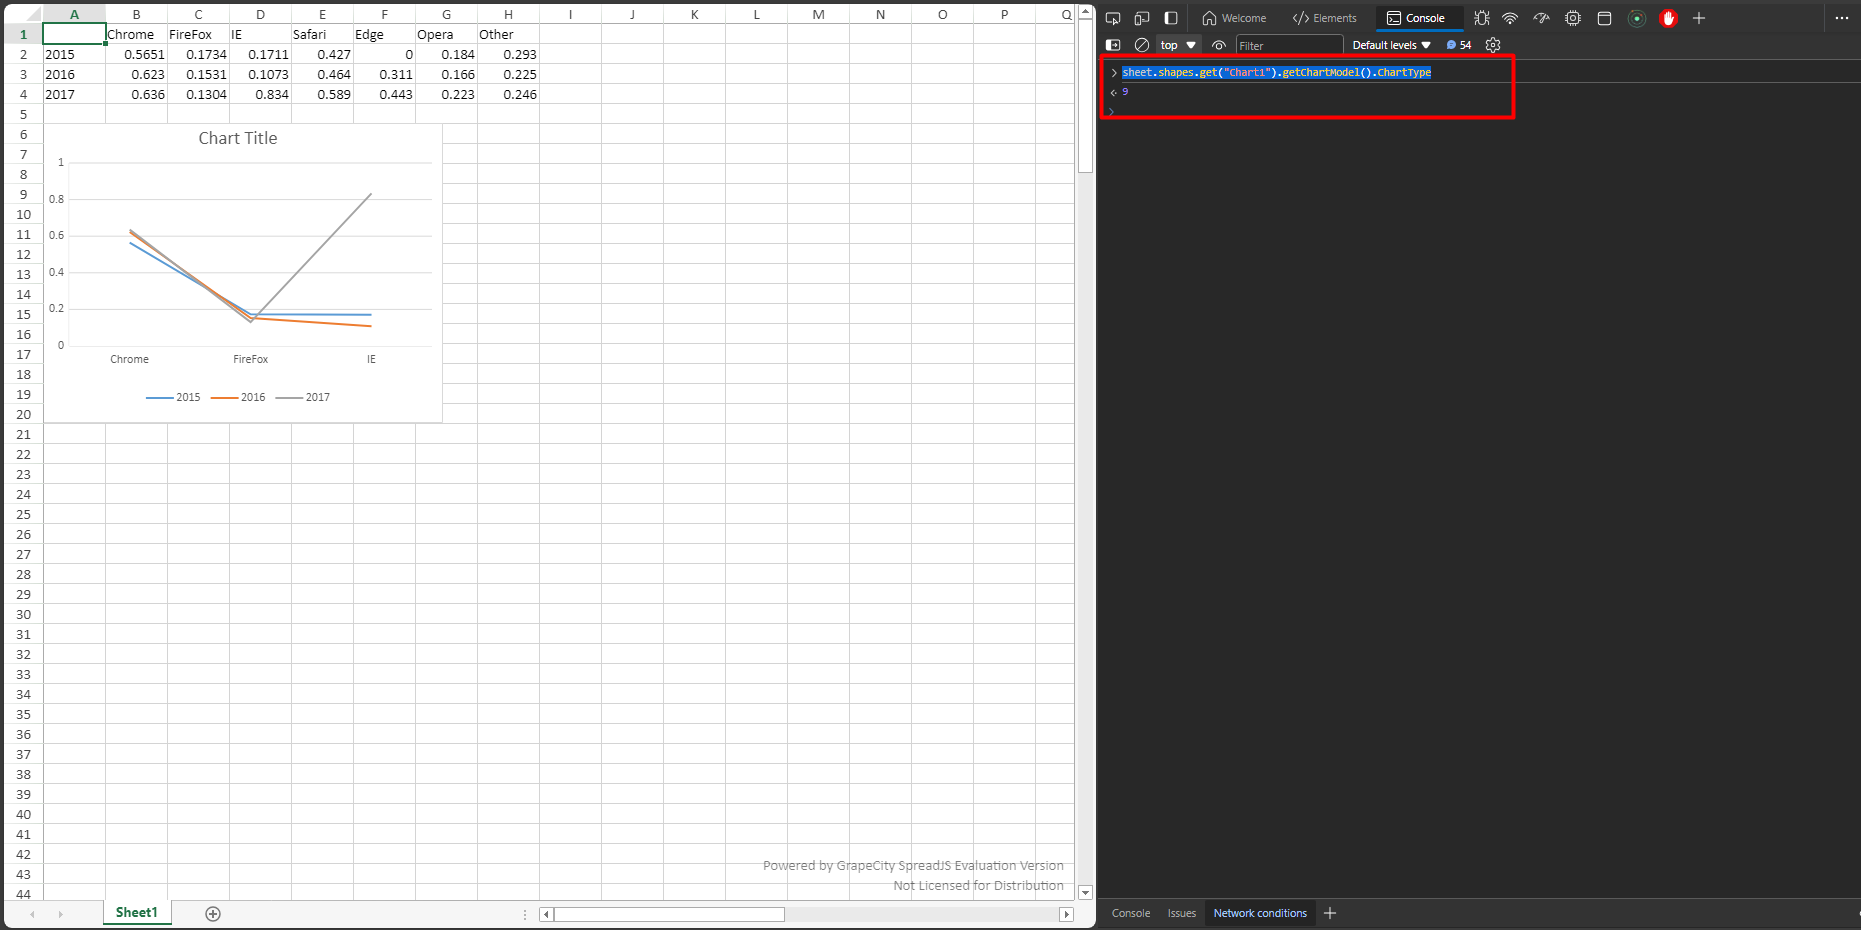This screenshot has height=930, width=1861.
Task: Toggle device emulation icon in DevTools
Action: click(x=1142, y=18)
